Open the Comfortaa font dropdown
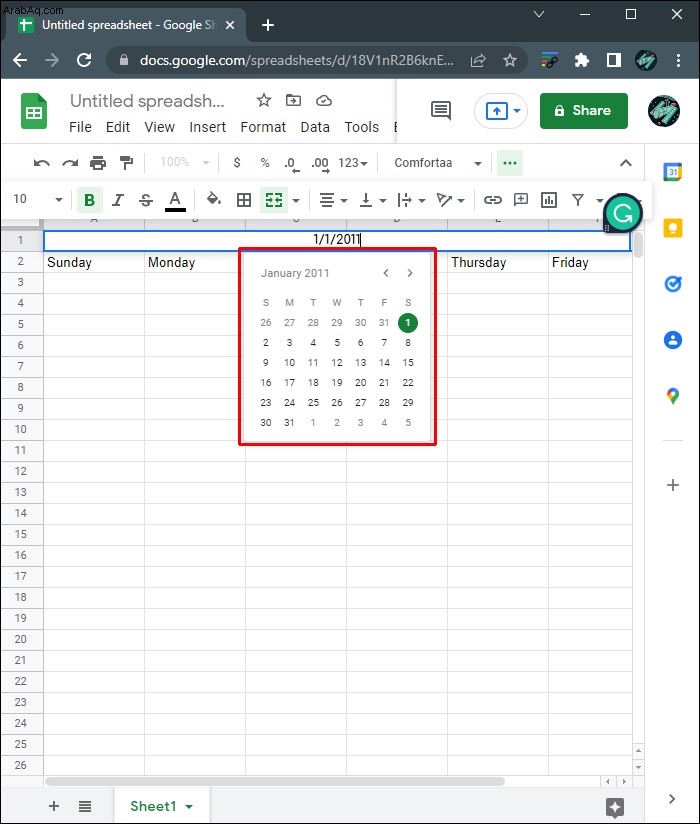This screenshot has width=700, height=824. pyautogui.click(x=438, y=163)
